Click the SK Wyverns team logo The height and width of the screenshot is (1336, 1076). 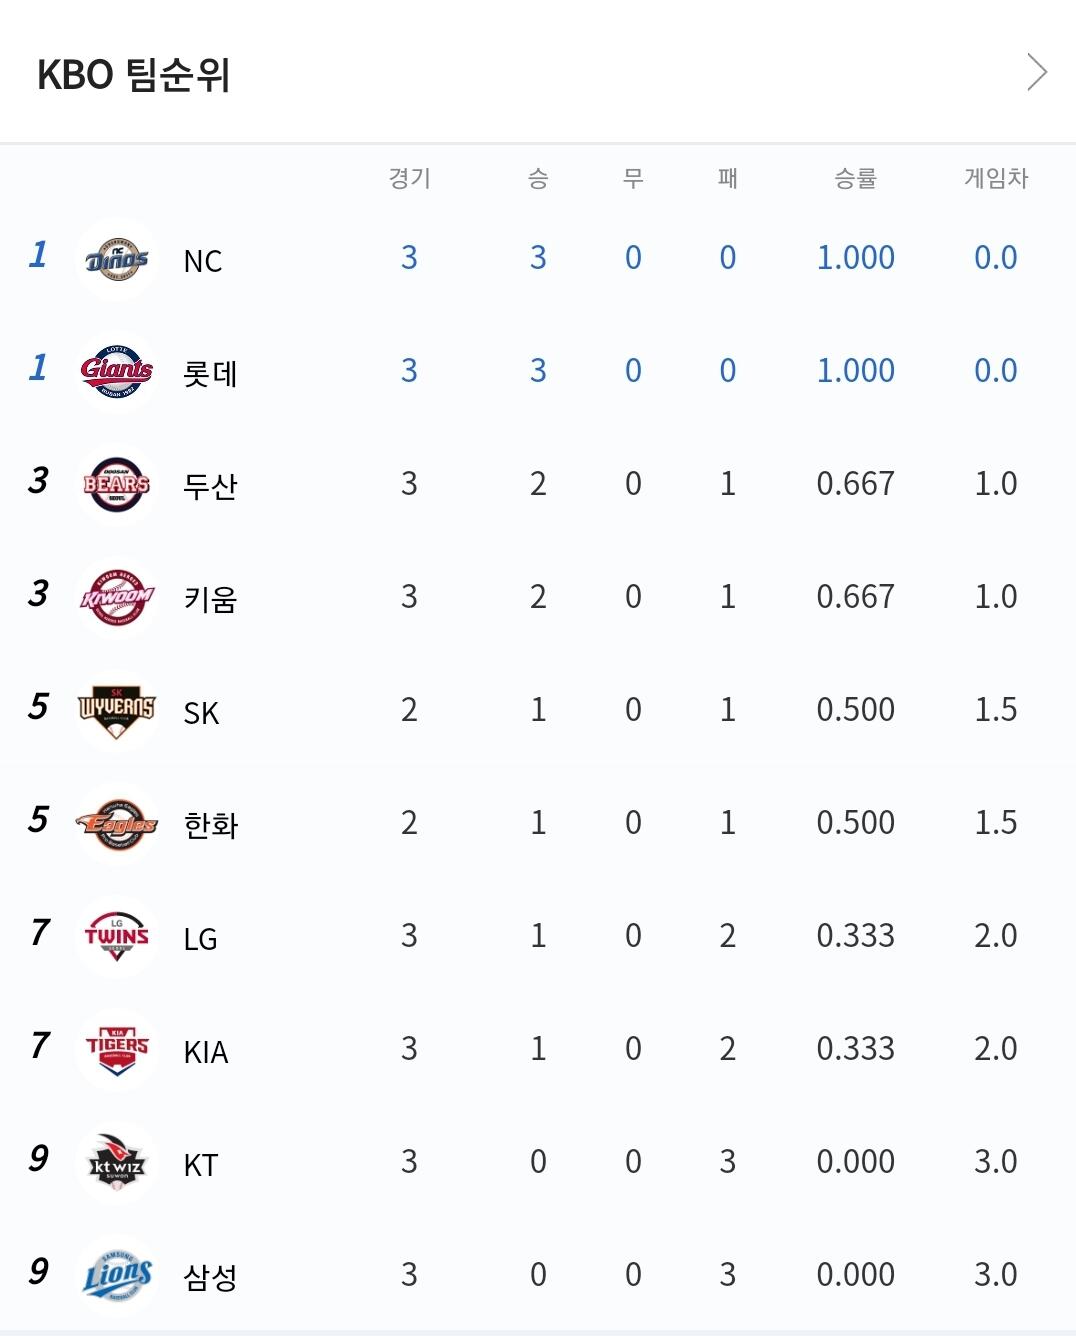click(117, 711)
